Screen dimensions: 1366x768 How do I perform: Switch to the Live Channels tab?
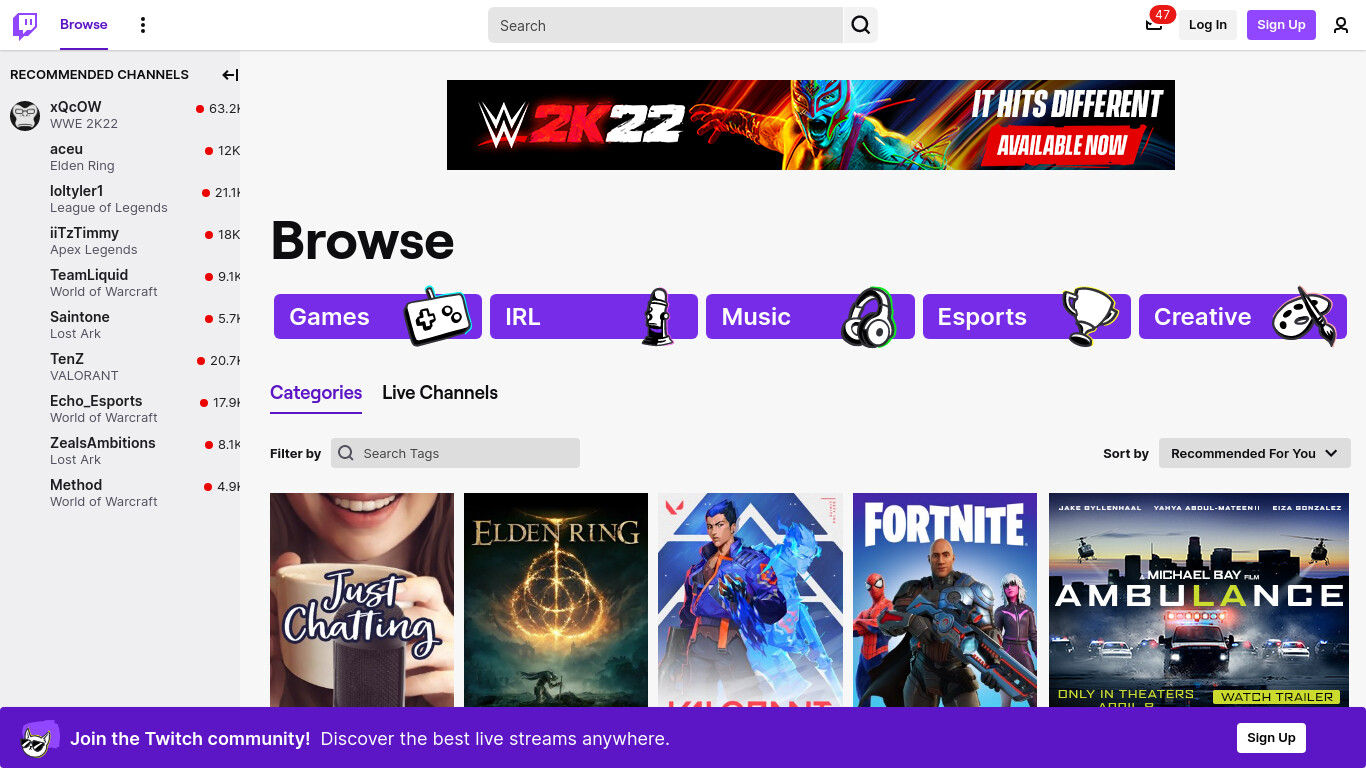point(440,393)
